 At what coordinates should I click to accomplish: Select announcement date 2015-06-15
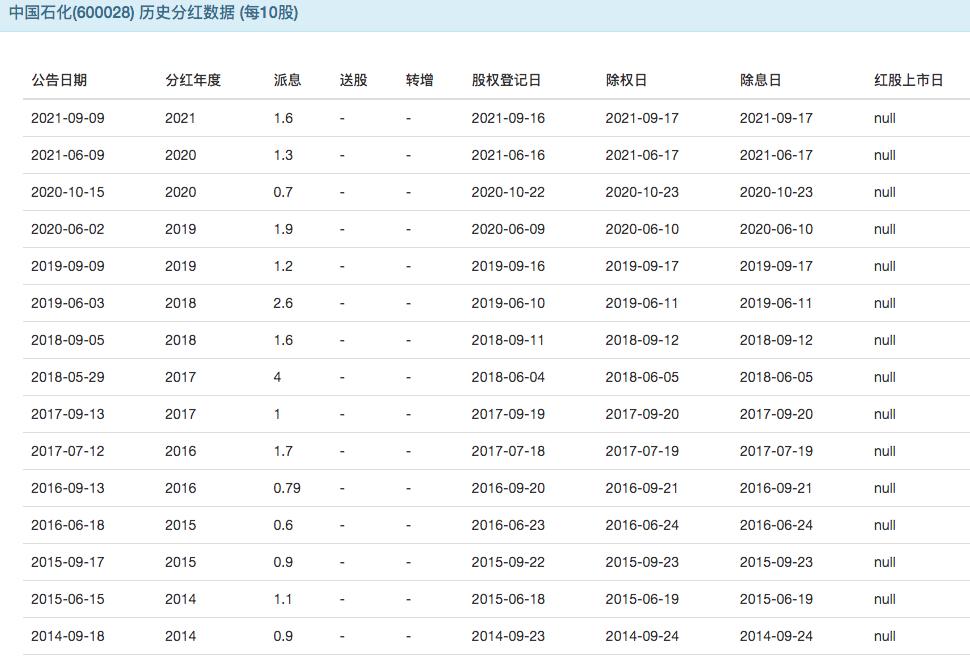tap(68, 599)
